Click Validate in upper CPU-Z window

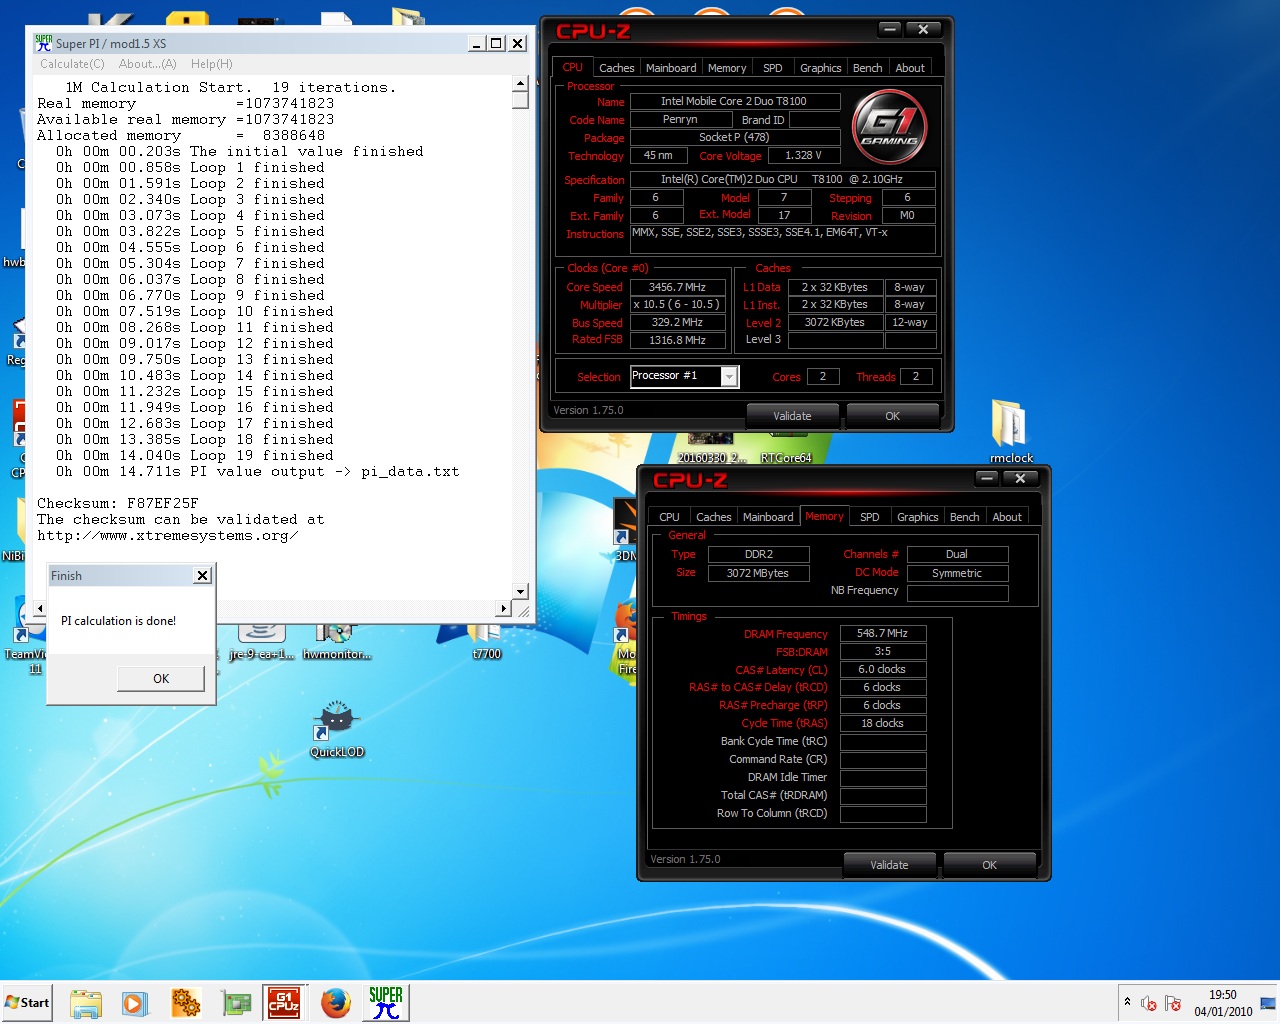792,416
